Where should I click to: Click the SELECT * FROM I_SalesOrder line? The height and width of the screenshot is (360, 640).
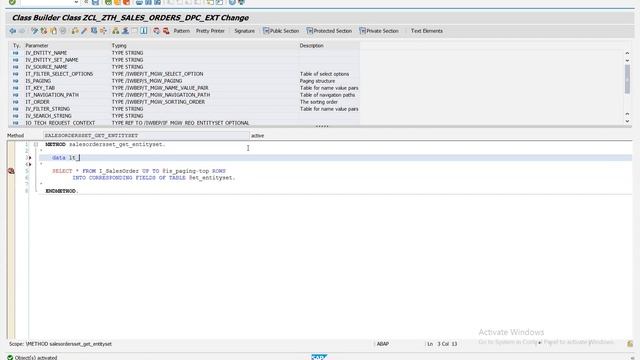[139, 171]
